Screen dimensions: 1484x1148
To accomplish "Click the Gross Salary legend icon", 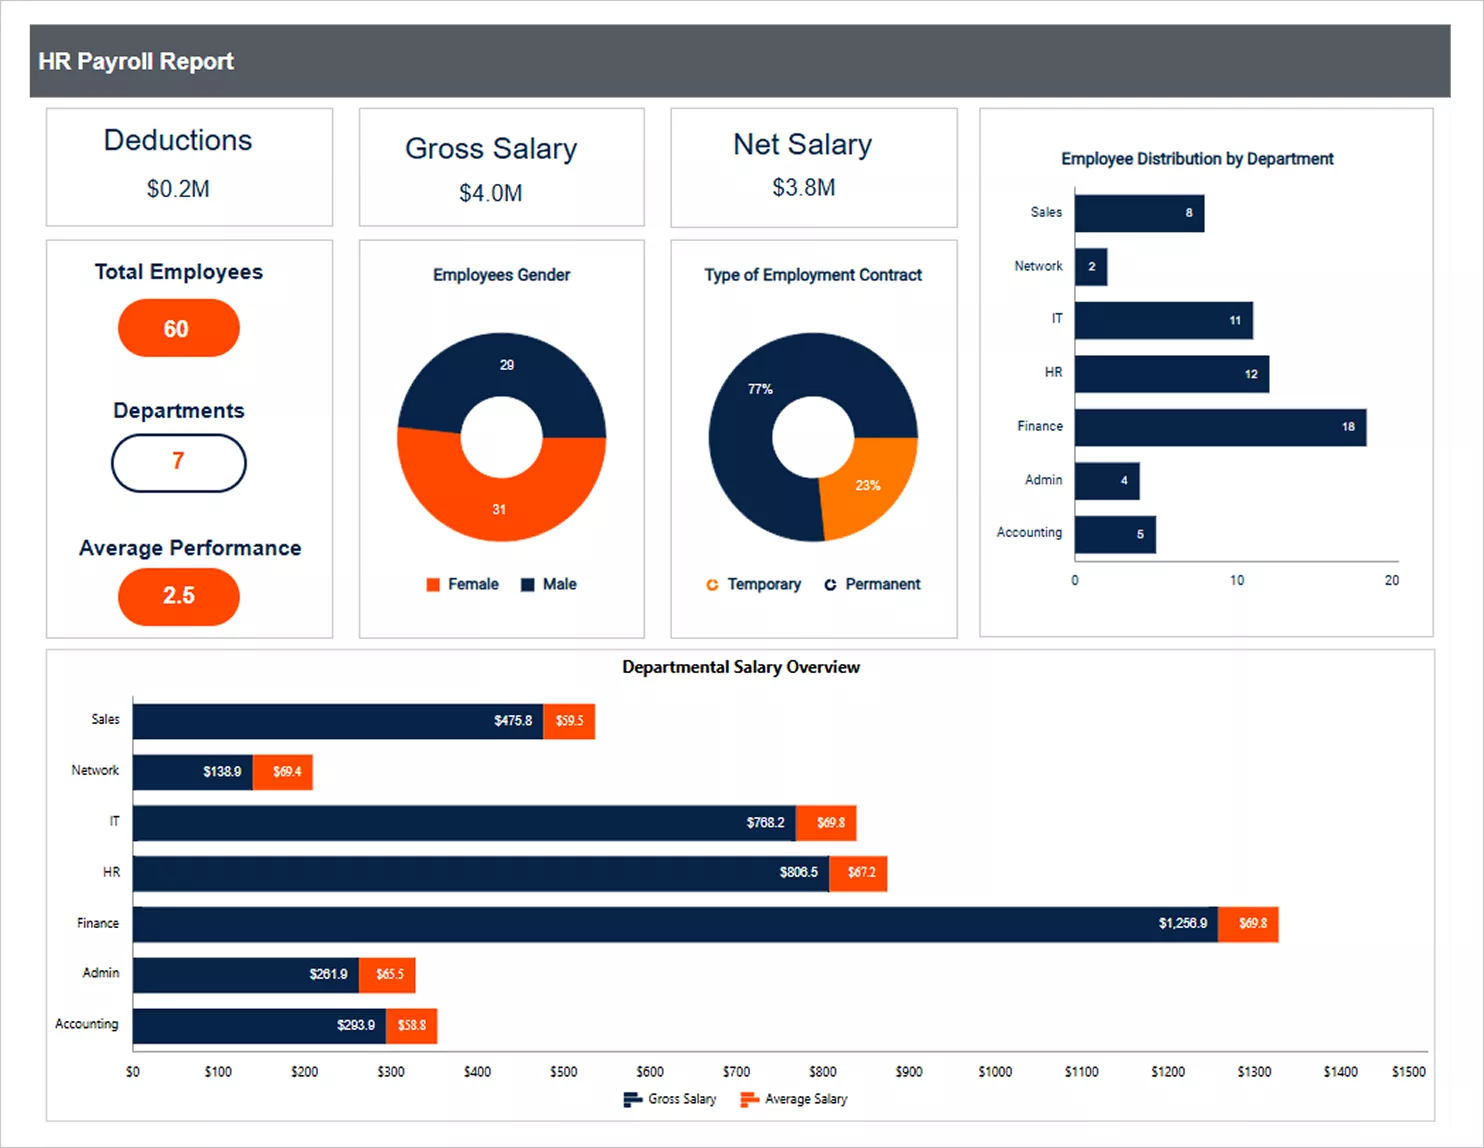I will [x=632, y=1100].
